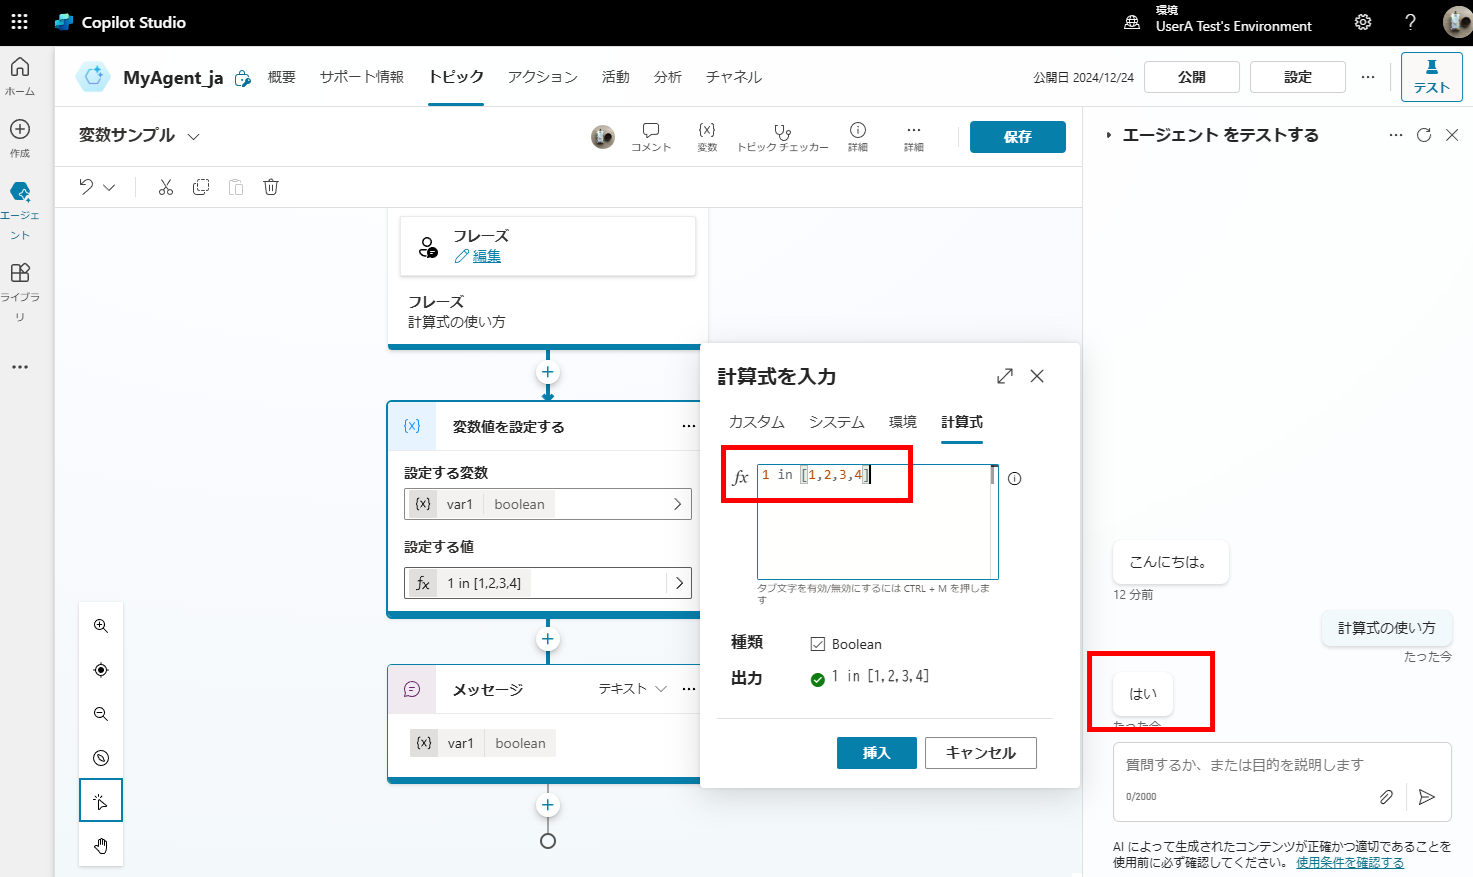The height and width of the screenshot is (877, 1473).
Task: Click the attach file paperclip icon
Action: [1386, 797]
